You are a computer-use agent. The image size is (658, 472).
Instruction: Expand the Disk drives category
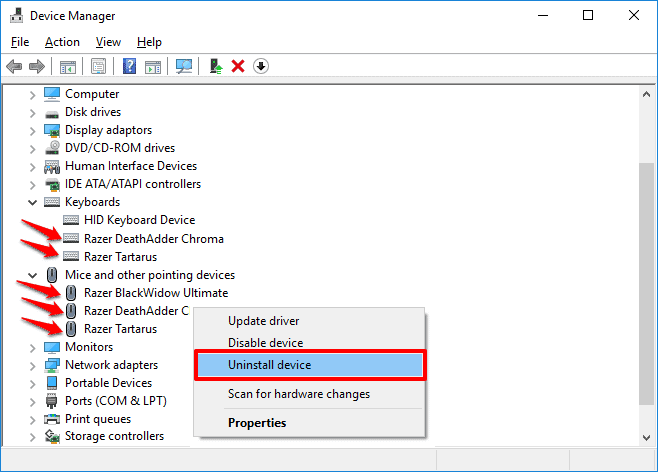pyautogui.click(x=32, y=113)
